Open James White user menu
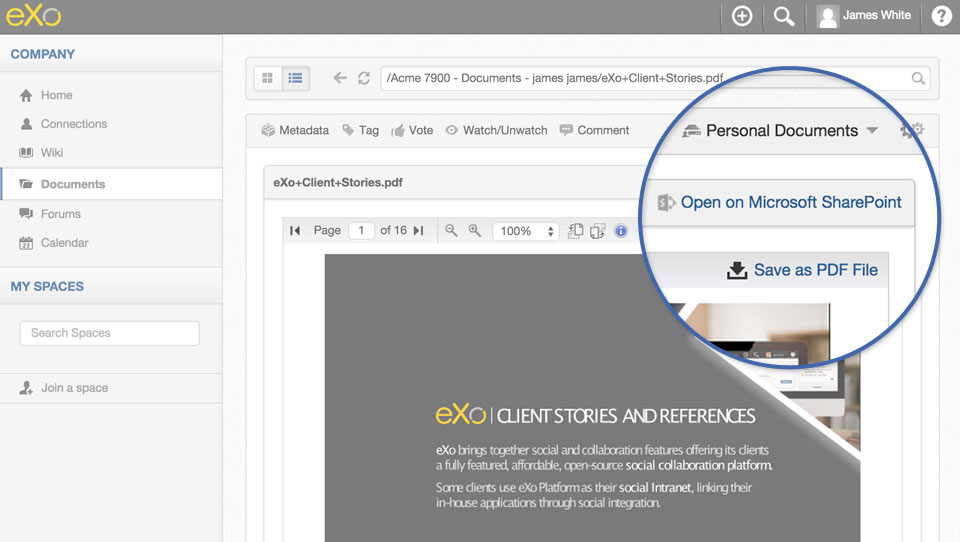This screenshot has width=960, height=542. coord(864,16)
